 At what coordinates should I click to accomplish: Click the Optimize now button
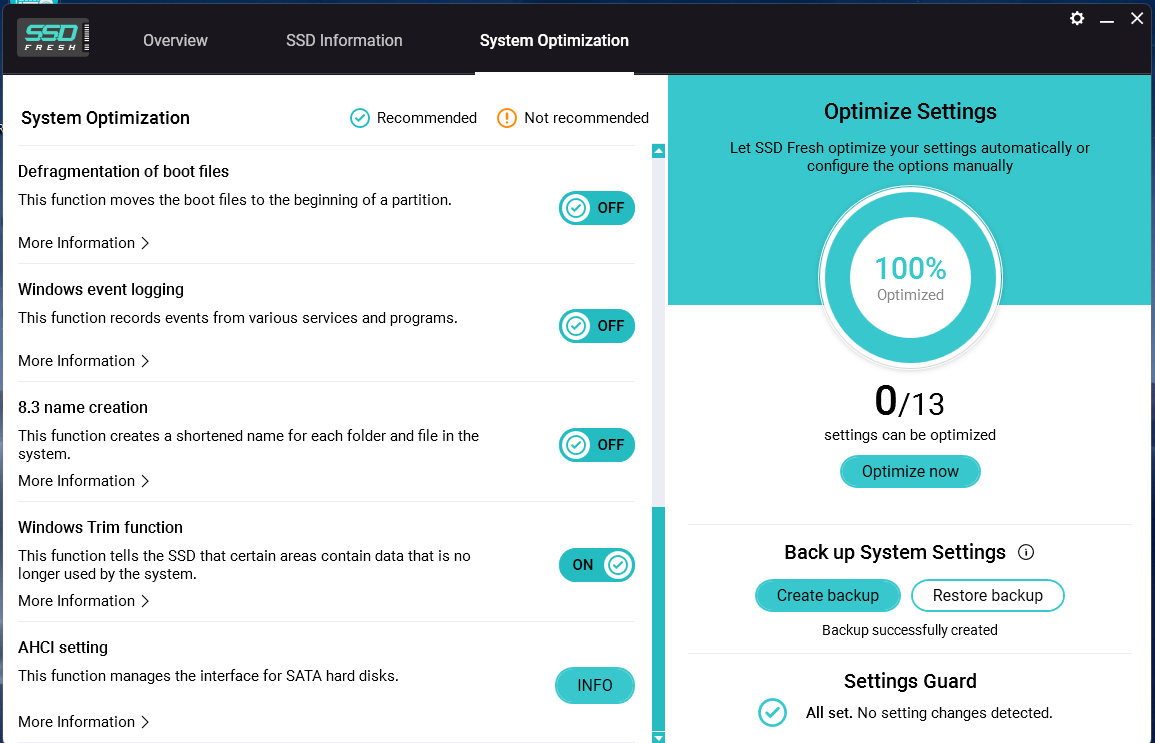910,471
